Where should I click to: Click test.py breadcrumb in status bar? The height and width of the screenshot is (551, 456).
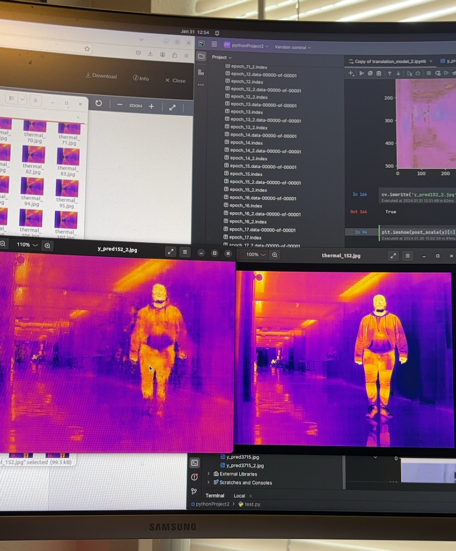pyautogui.click(x=249, y=504)
